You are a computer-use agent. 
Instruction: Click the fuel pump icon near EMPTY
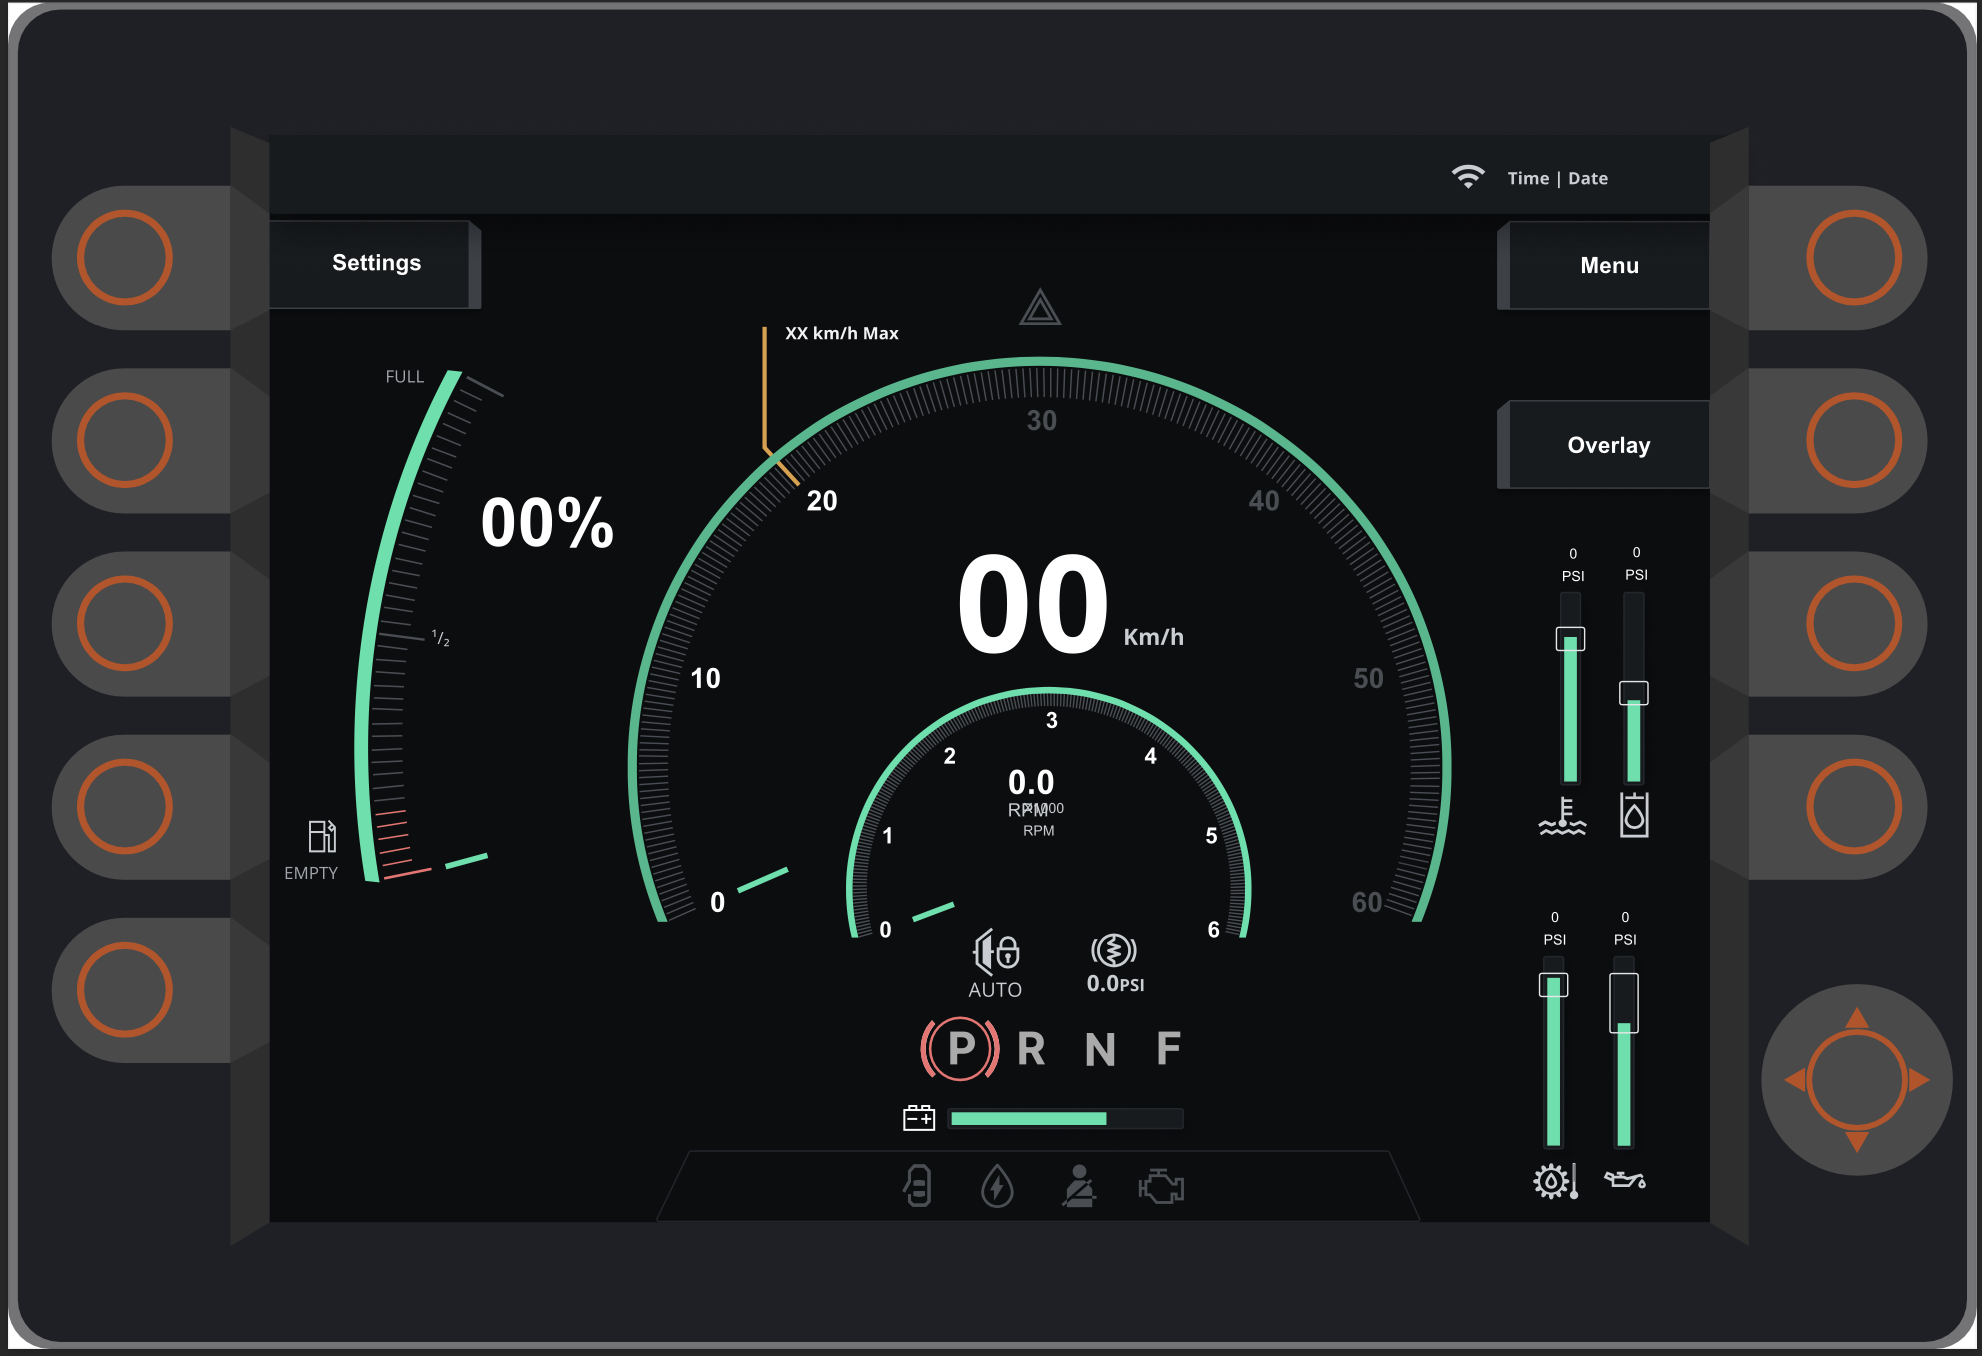pos(321,836)
